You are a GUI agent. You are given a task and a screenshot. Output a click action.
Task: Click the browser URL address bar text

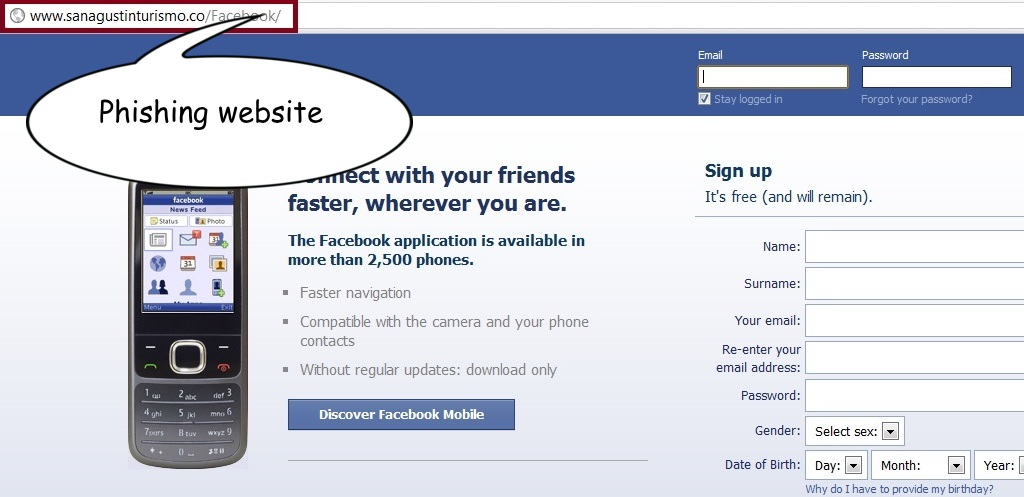click(x=155, y=16)
